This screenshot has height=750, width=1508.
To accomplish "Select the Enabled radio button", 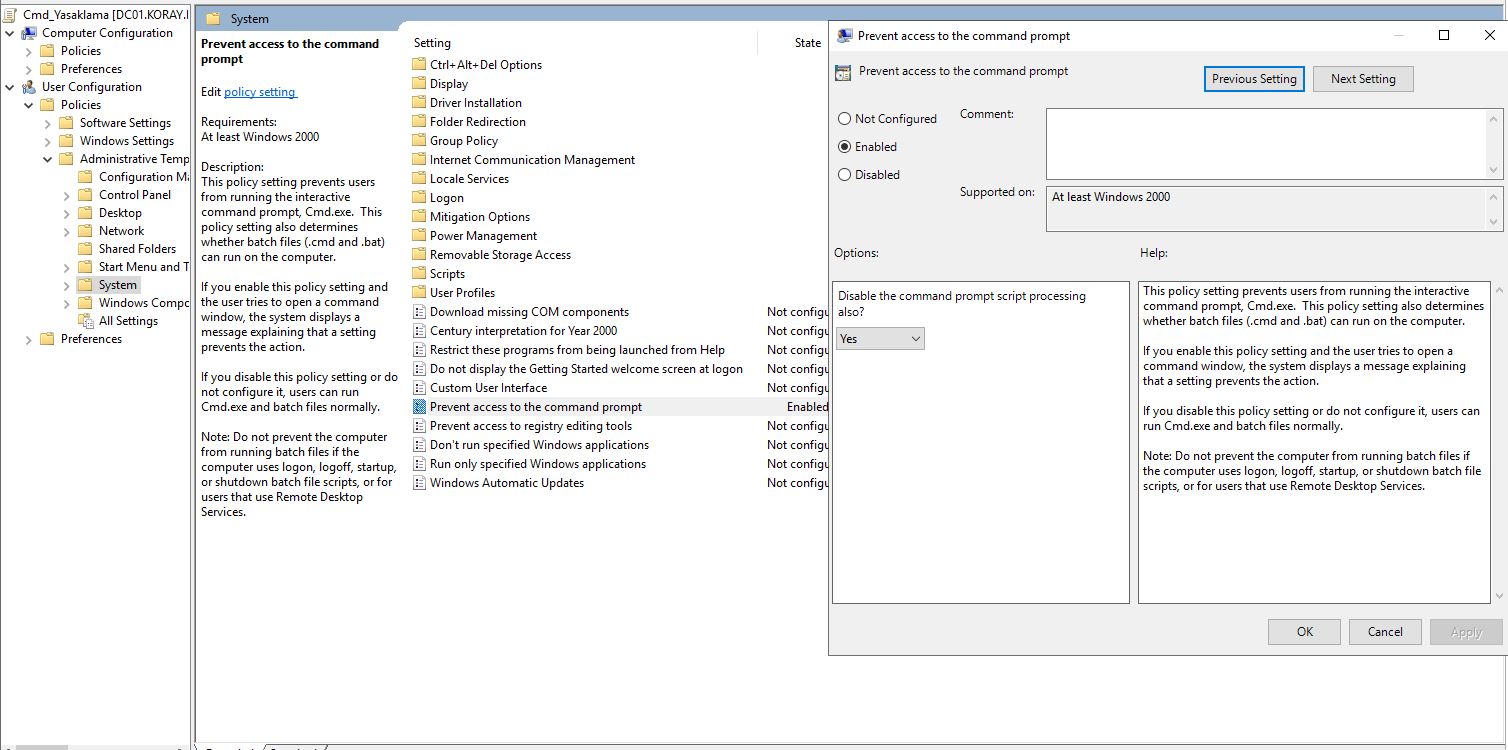I will tap(844, 146).
